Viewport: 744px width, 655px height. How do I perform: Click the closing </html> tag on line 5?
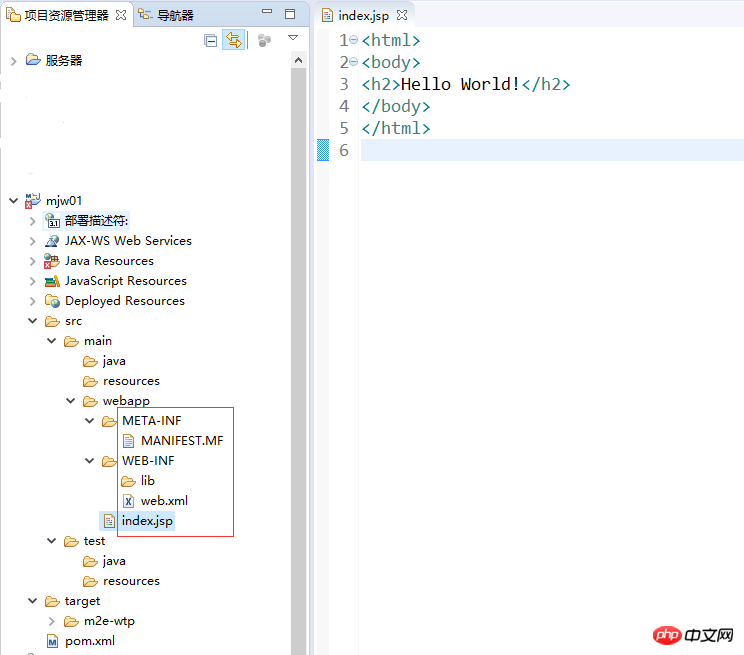tap(396, 128)
